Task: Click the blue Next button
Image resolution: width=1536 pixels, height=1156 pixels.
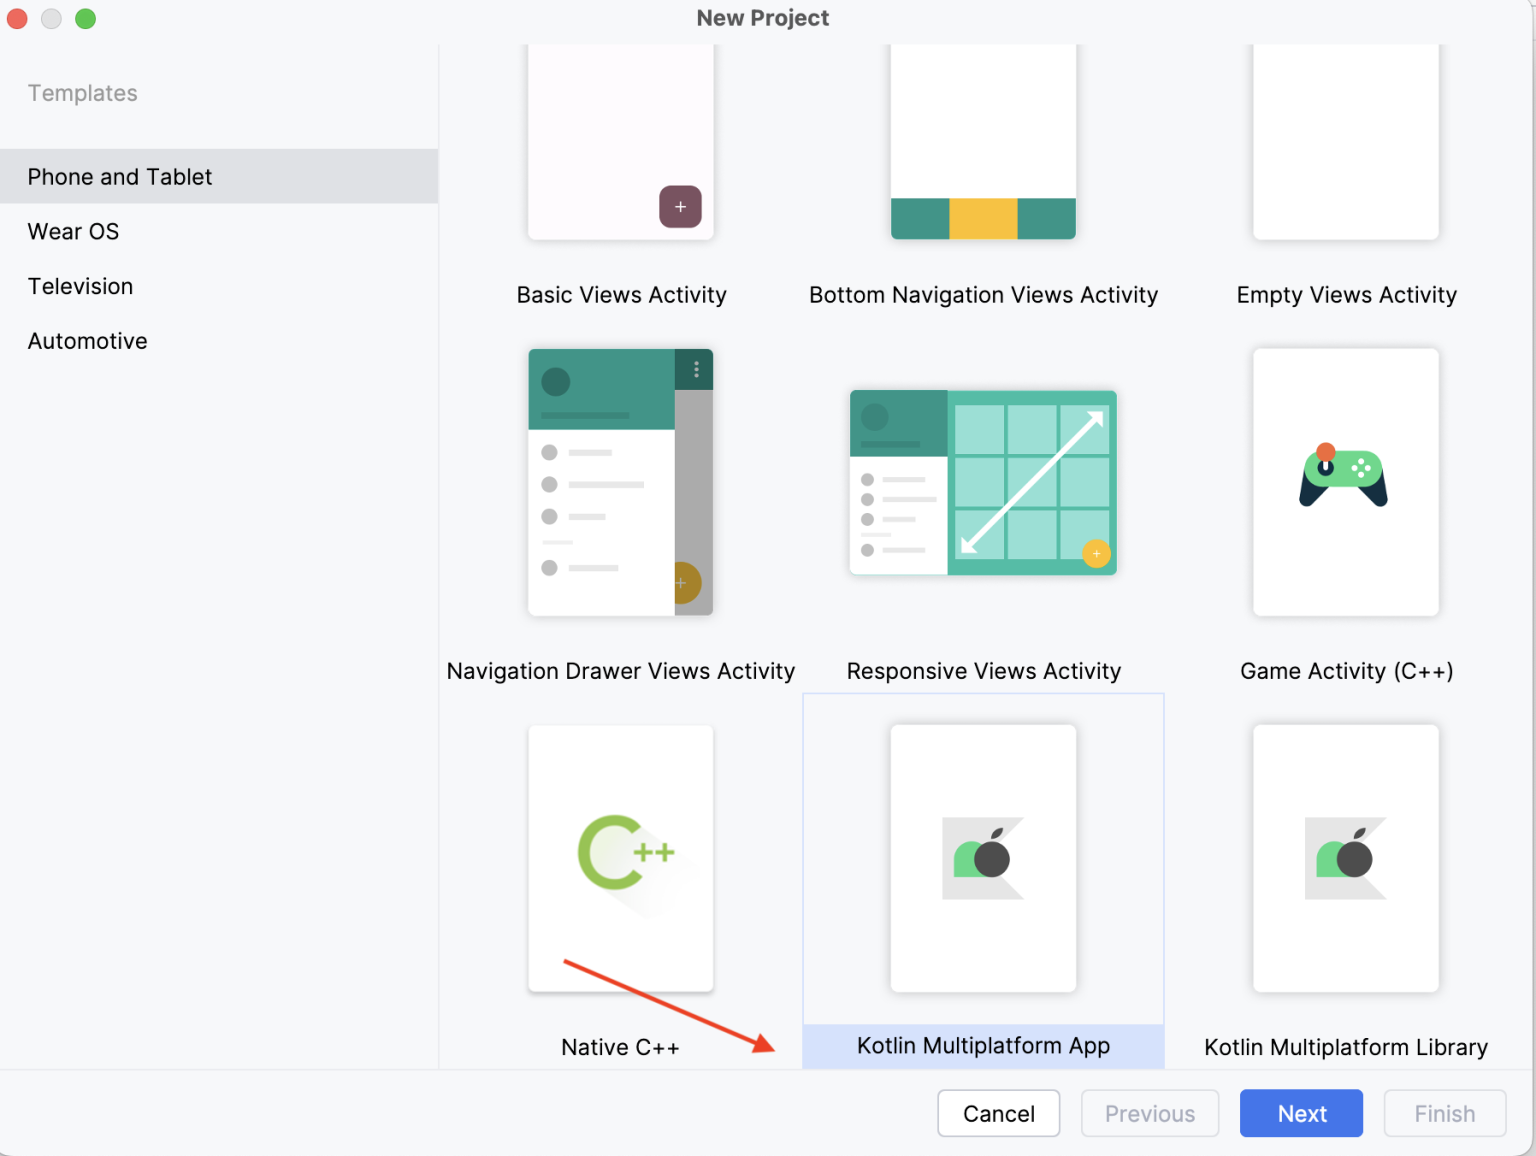Action: 1301,1113
